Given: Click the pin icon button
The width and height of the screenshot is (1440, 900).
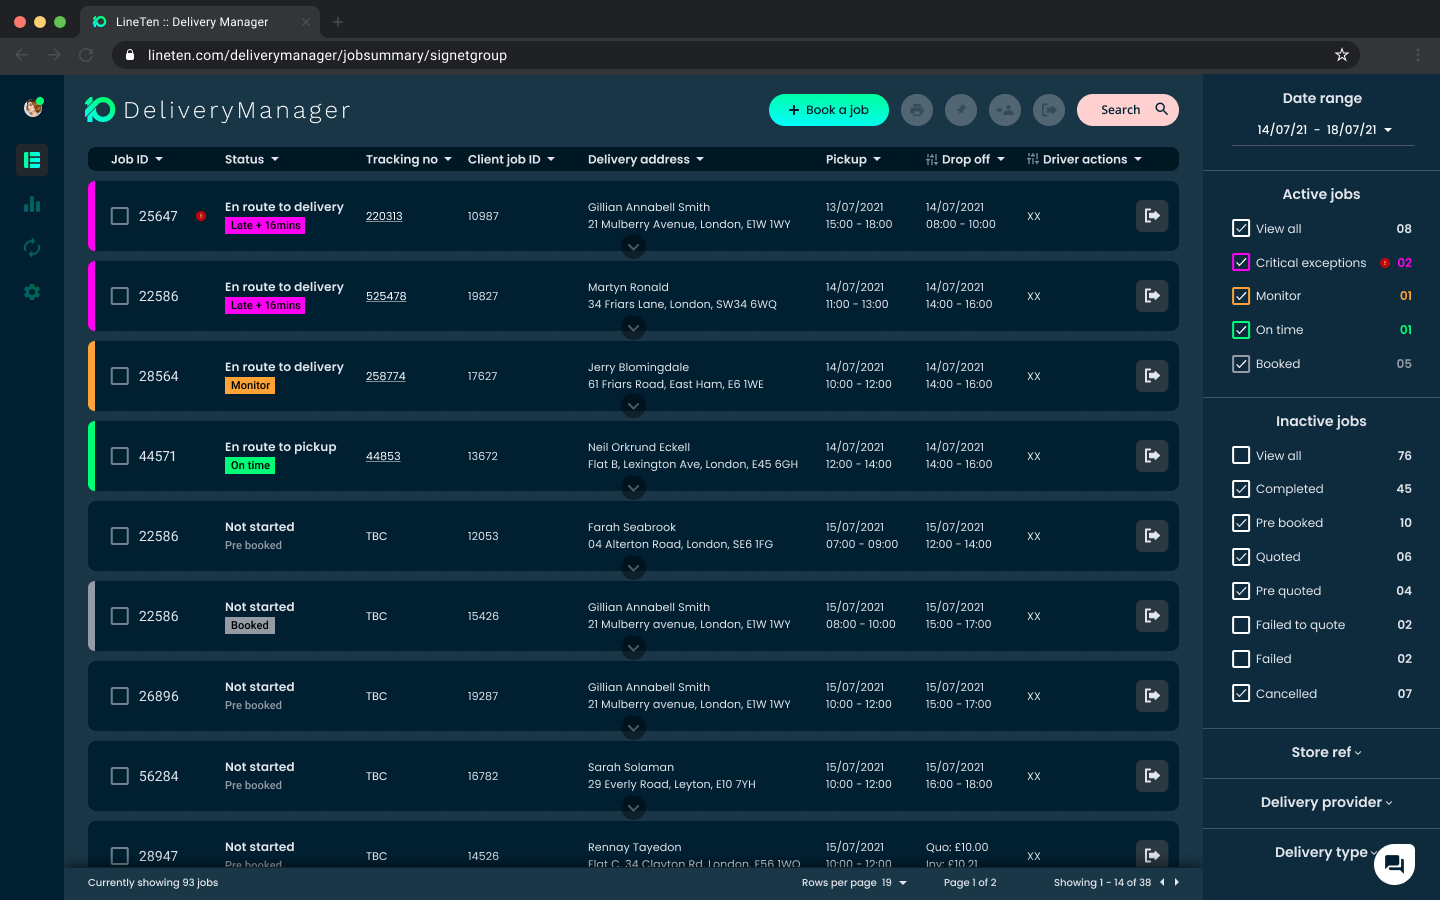Looking at the screenshot, I should point(961,110).
